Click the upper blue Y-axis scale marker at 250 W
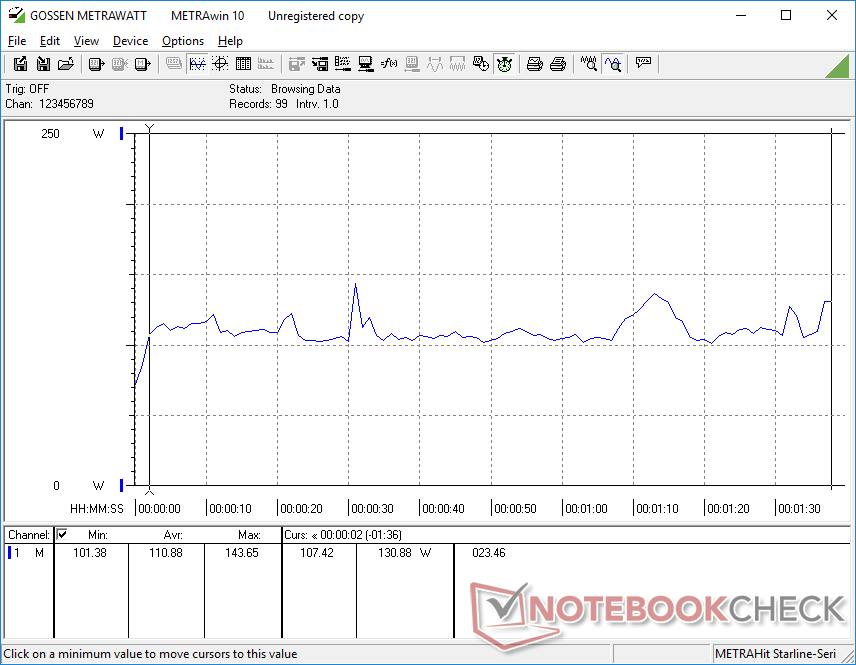 pos(122,134)
